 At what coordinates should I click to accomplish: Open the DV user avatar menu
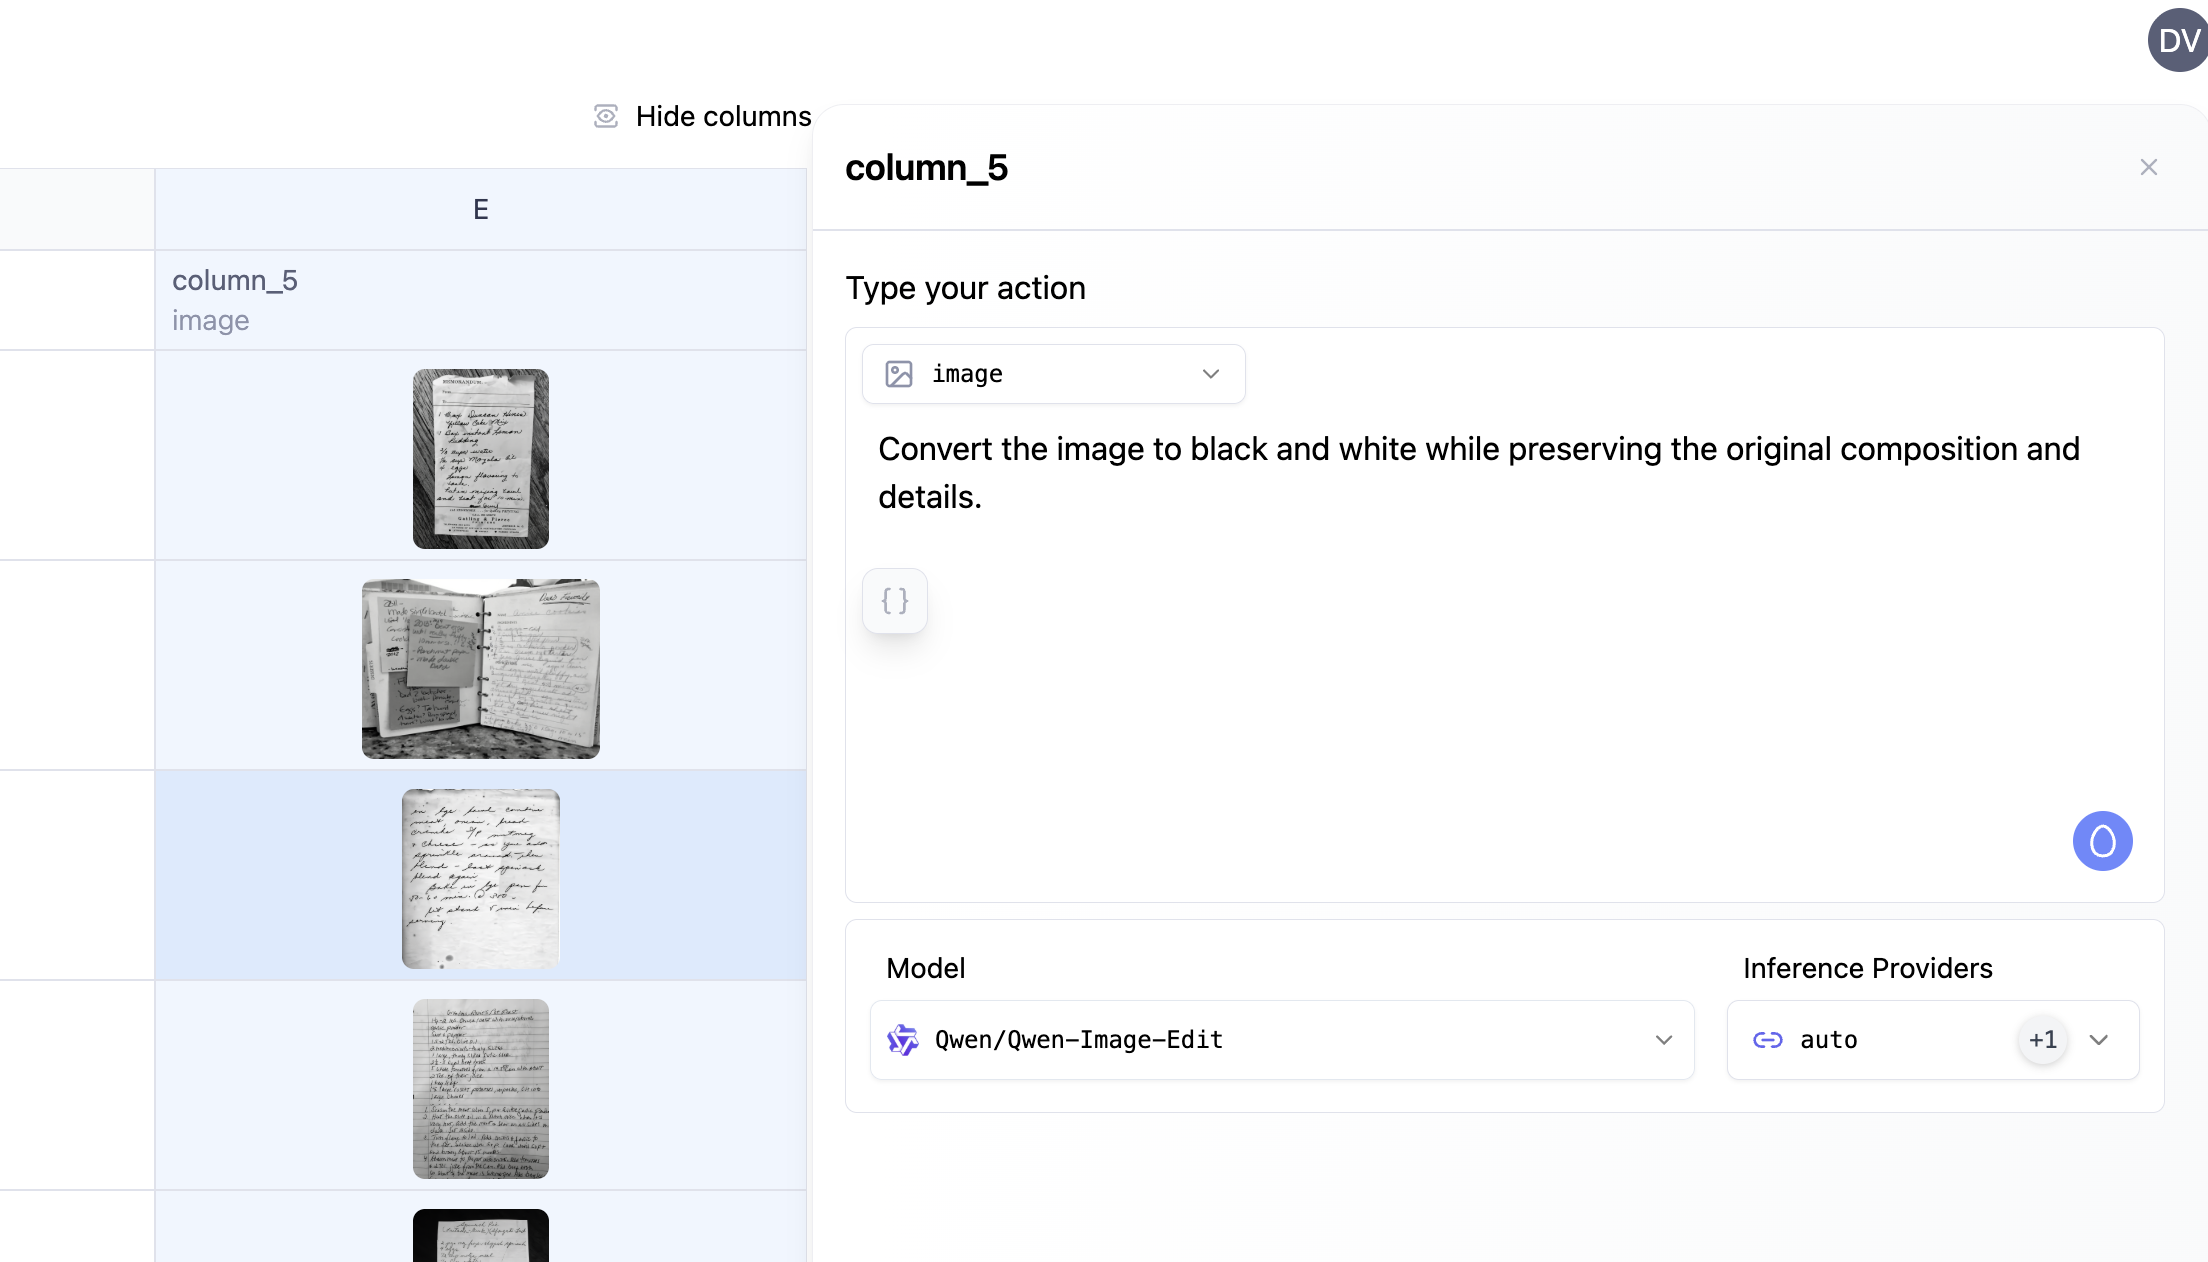point(2177,40)
